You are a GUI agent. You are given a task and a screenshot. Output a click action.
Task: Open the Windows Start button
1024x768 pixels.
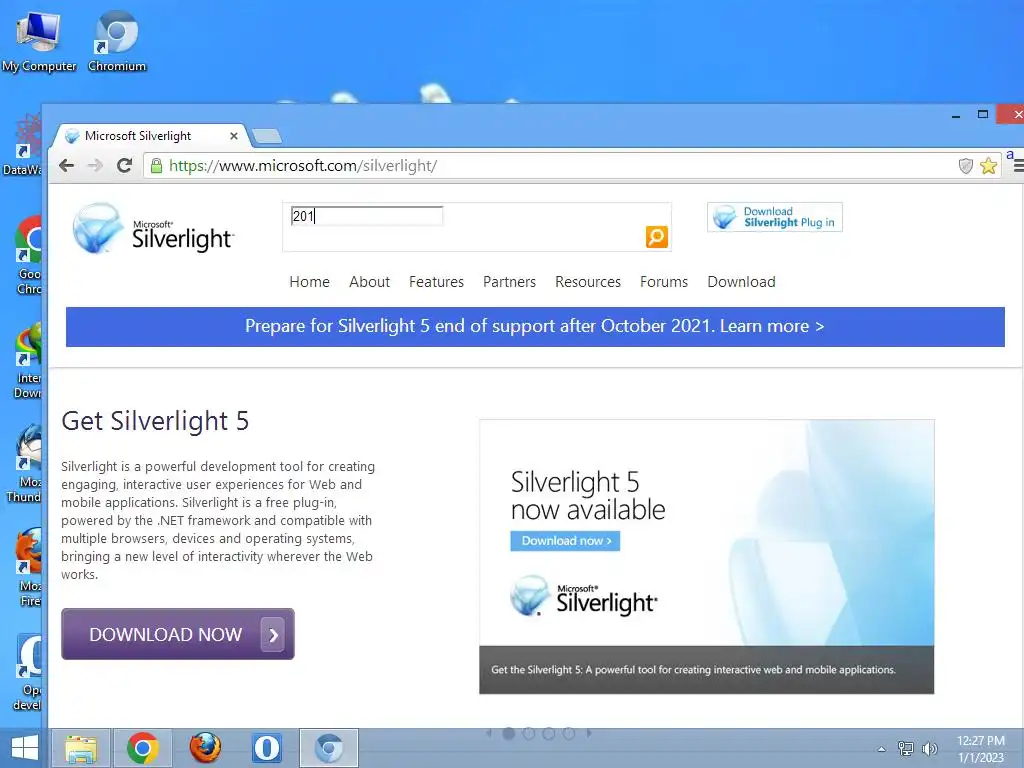25,748
